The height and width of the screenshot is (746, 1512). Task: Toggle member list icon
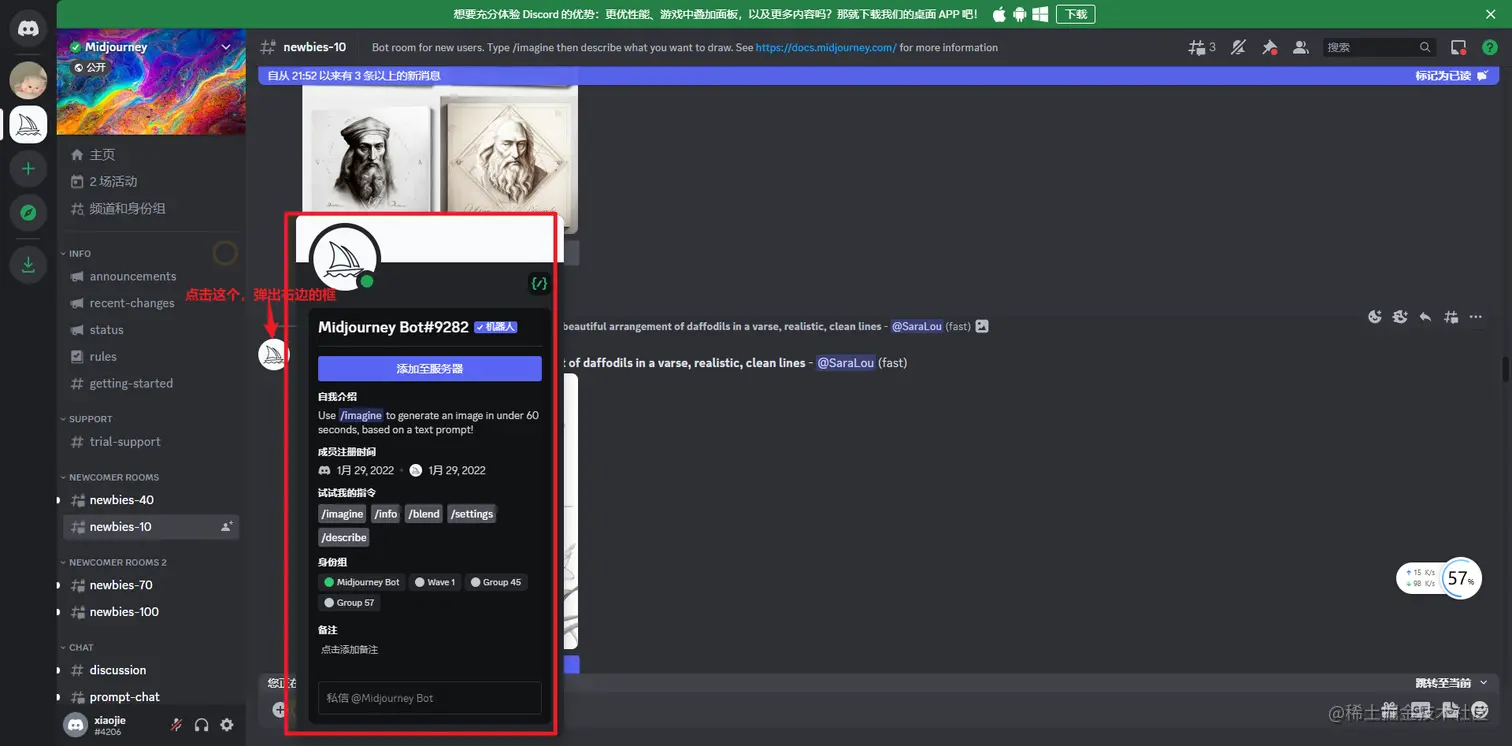[x=1300, y=47]
